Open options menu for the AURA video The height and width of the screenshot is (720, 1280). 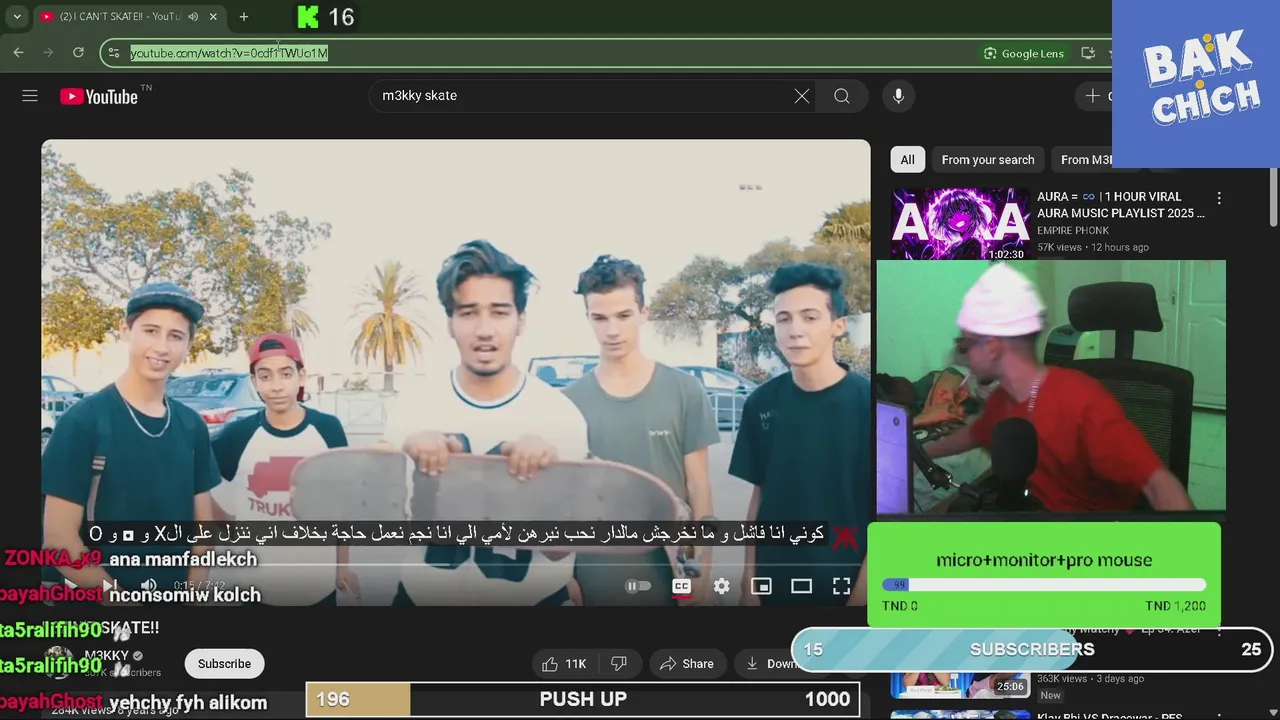click(1219, 198)
